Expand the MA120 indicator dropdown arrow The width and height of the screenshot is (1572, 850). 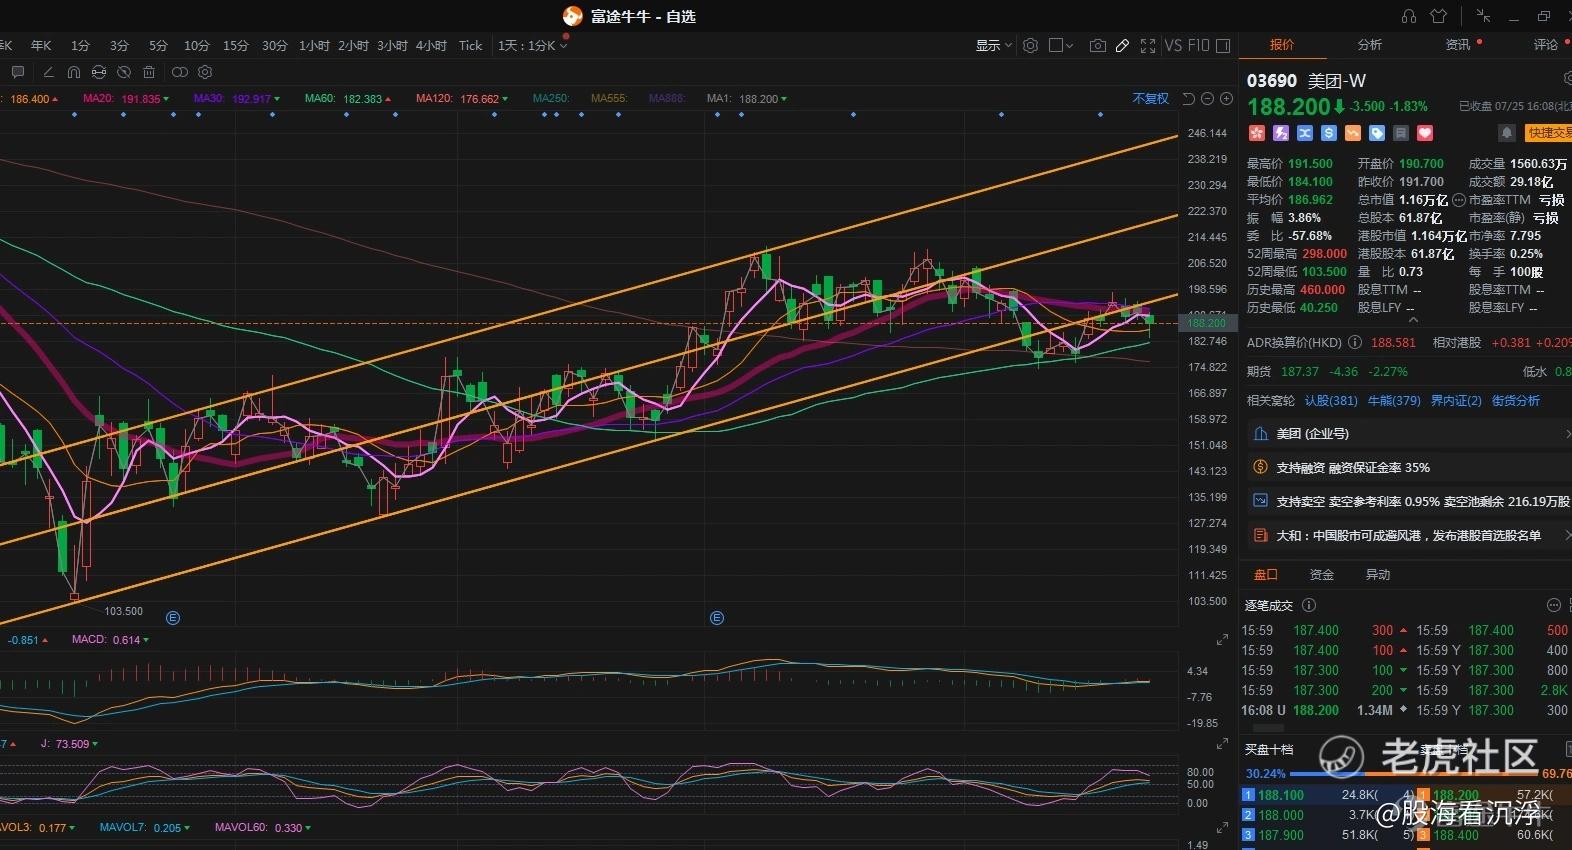[505, 99]
